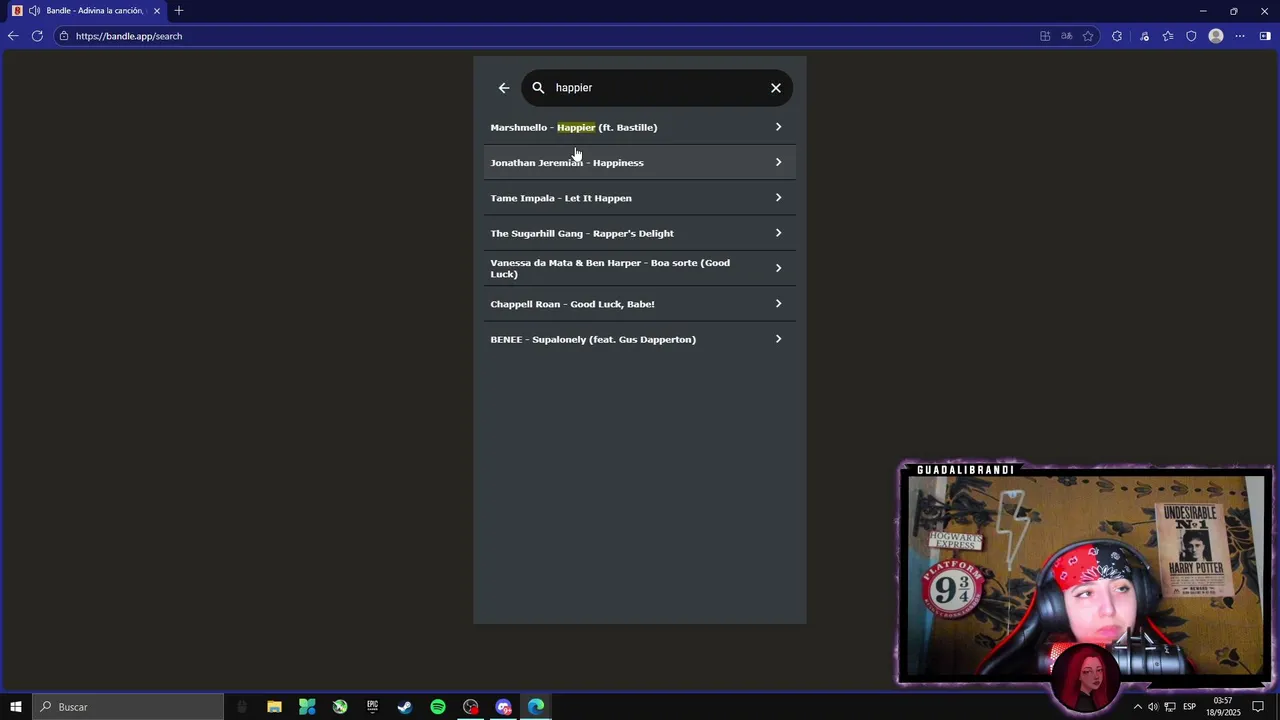Open the favorites list icon

1167,36
